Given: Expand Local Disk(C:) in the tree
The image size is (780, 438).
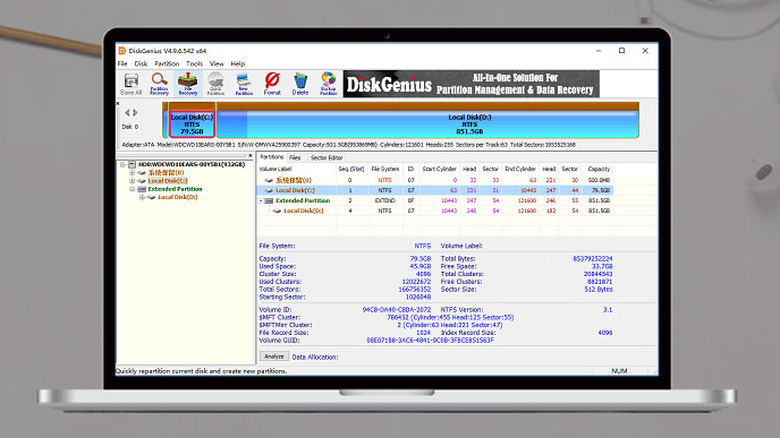Looking at the screenshot, I should 132,181.
